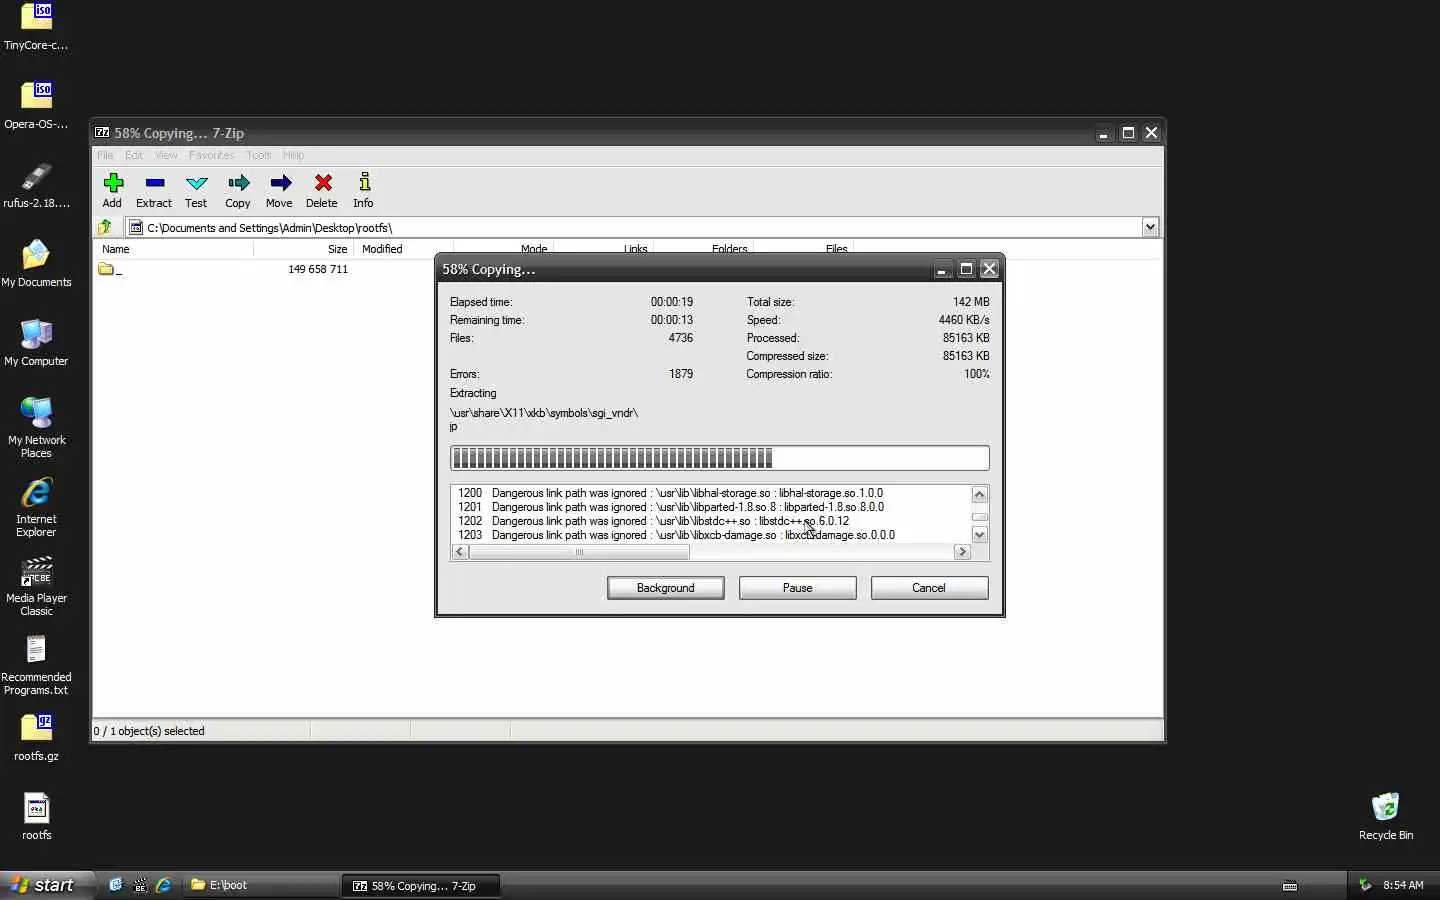Go up one folder level in 7-Zip

[x=105, y=227]
